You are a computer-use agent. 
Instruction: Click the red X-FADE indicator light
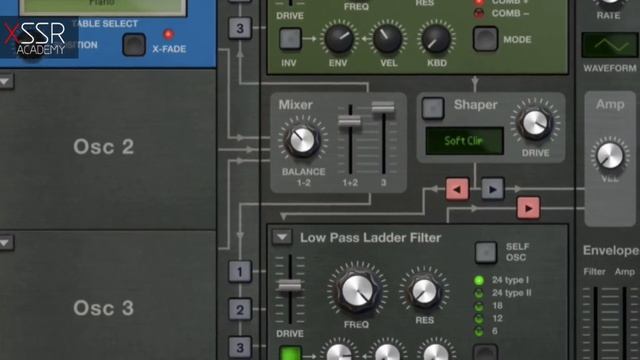(x=168, y=34)
